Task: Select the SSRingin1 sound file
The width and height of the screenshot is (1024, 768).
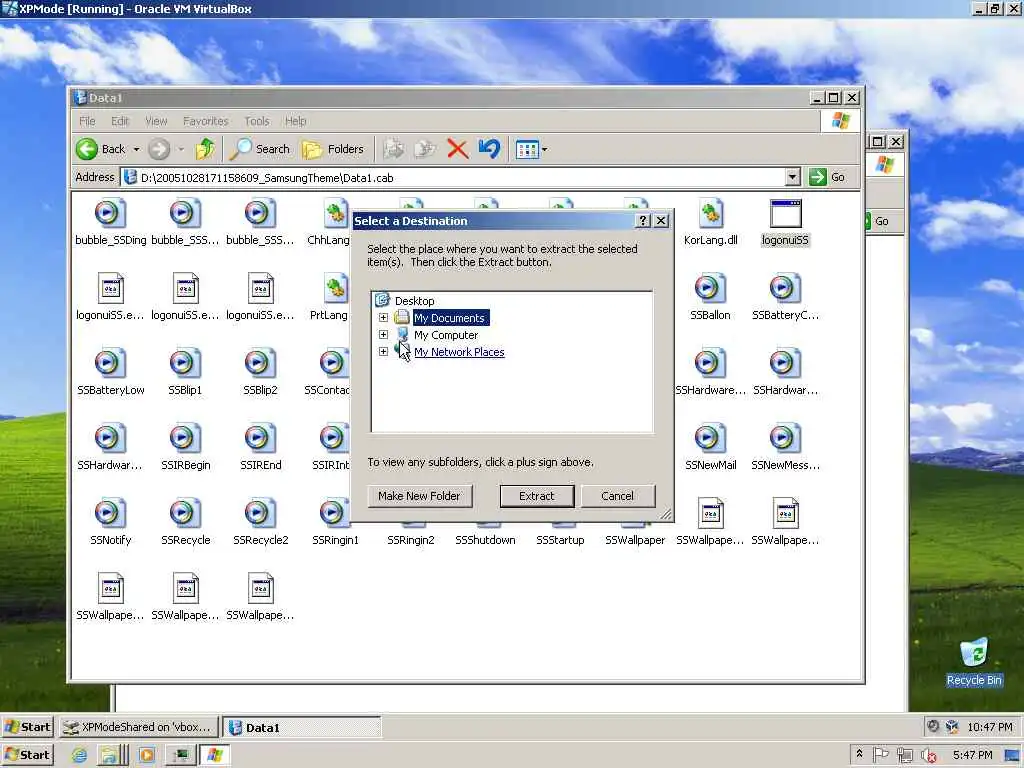Action: [x=335, y=524]
